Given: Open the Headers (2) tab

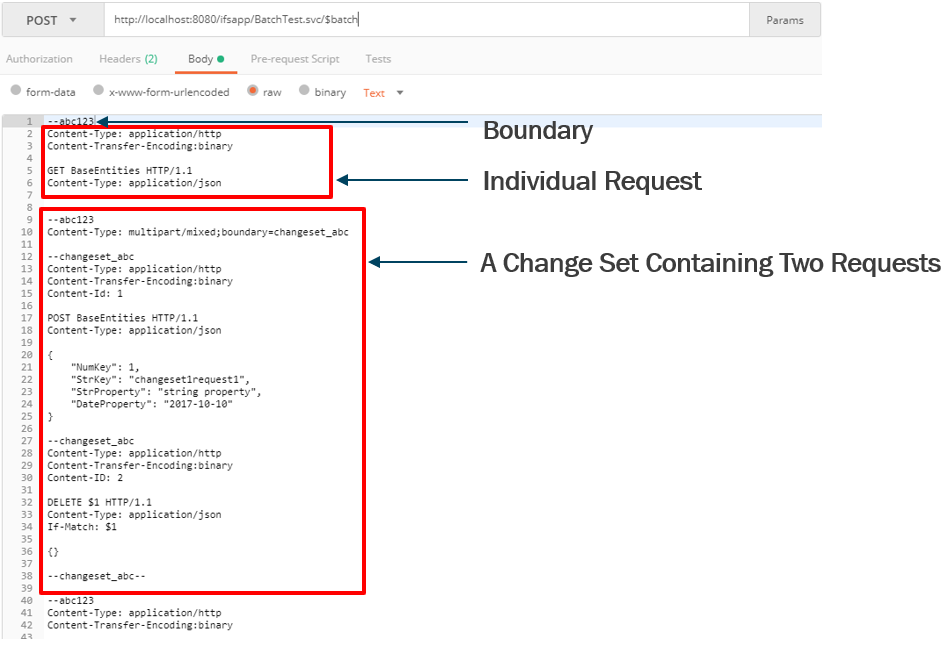Looking at the screenshot, I should [x=127, y=59].
